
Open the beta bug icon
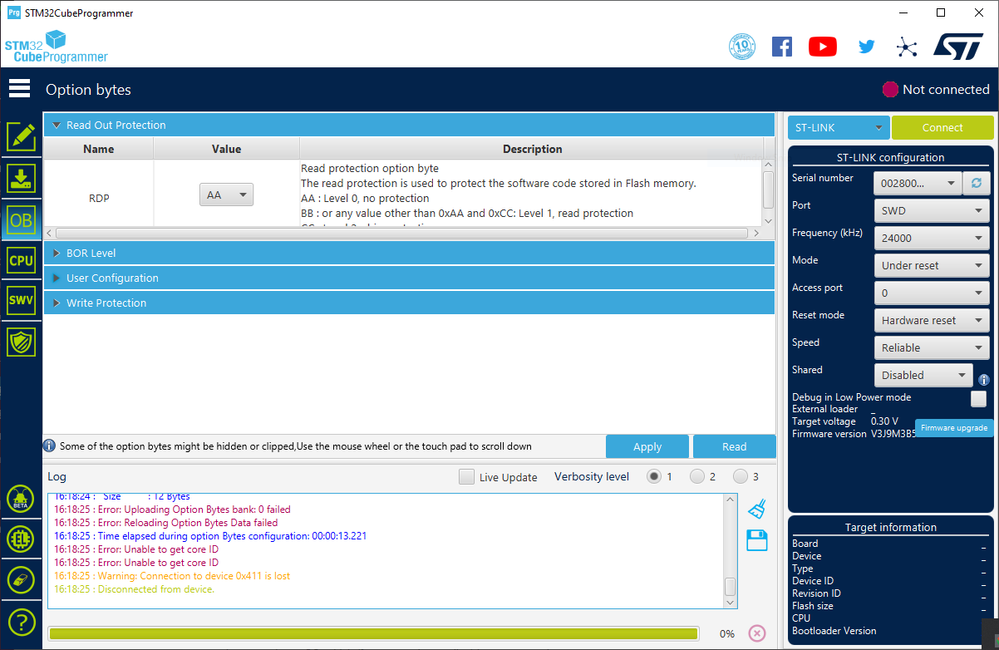(21, 498)
